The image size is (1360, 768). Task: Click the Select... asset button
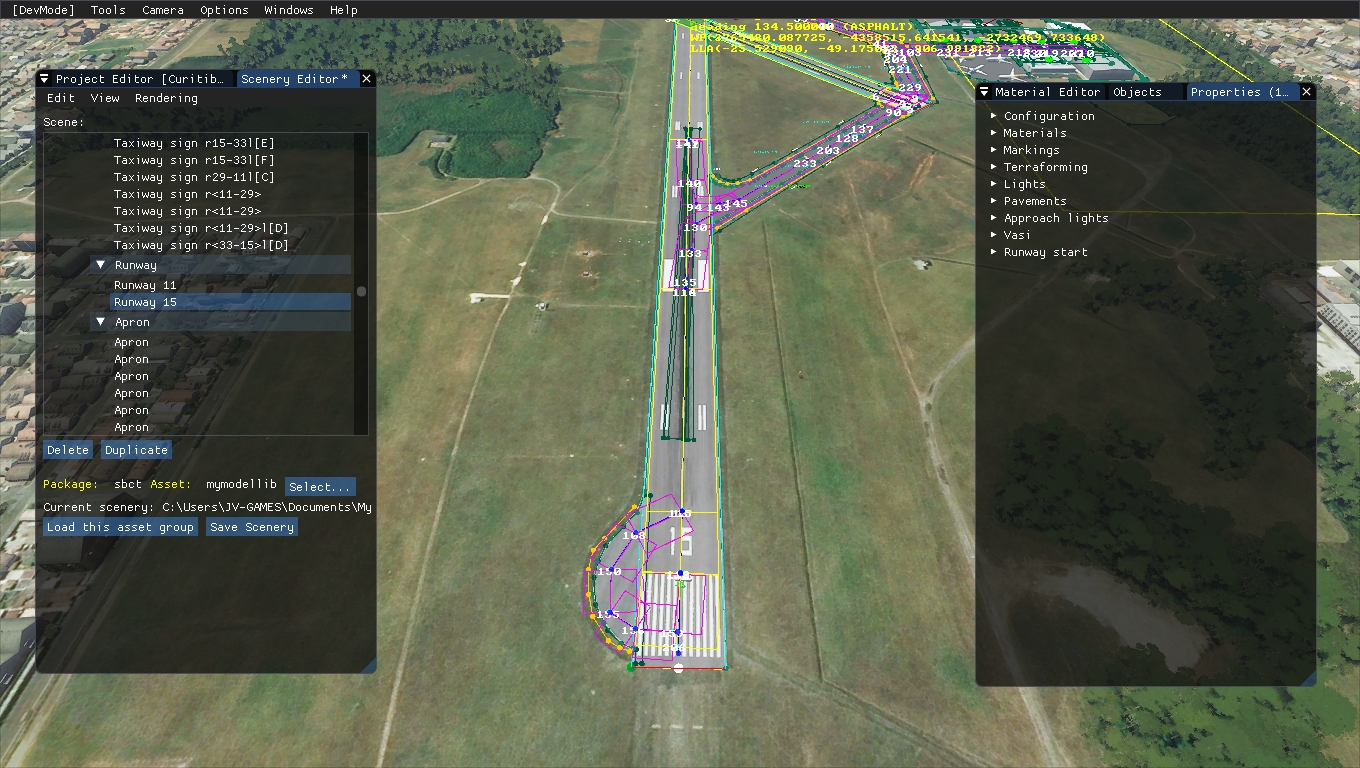pos(320,487)
